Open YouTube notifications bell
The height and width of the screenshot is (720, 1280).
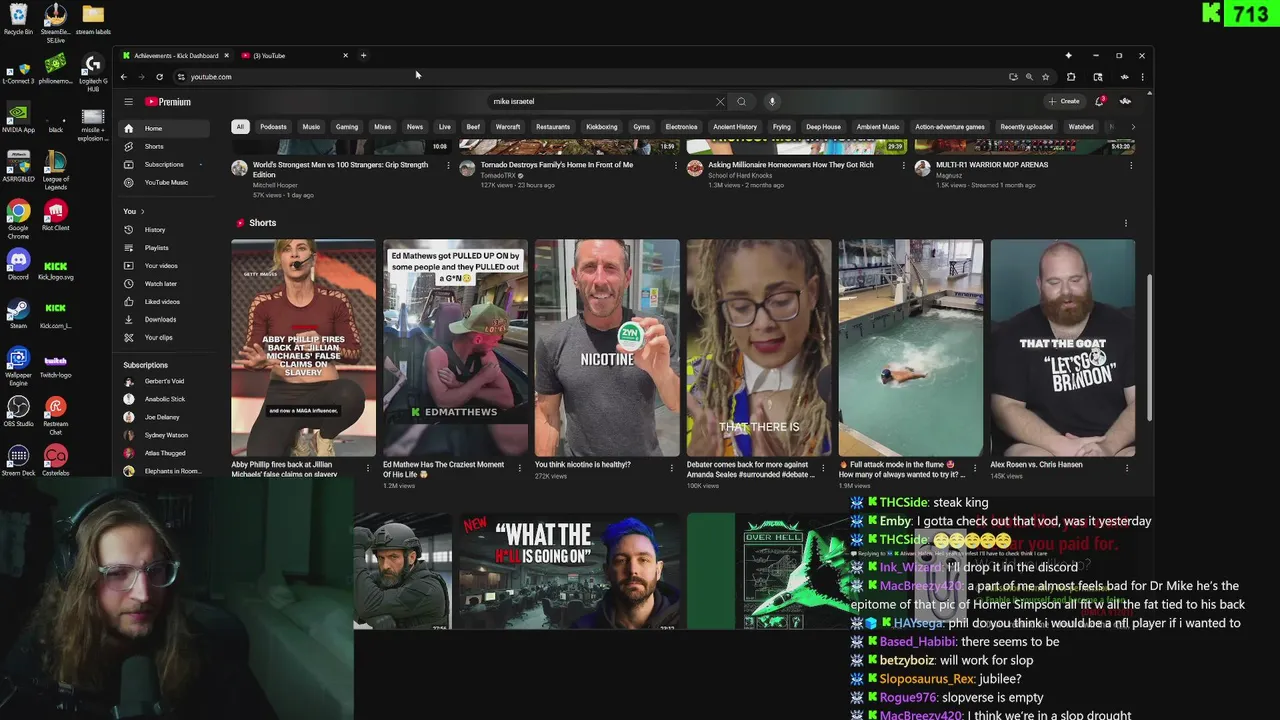point(1100,101)
